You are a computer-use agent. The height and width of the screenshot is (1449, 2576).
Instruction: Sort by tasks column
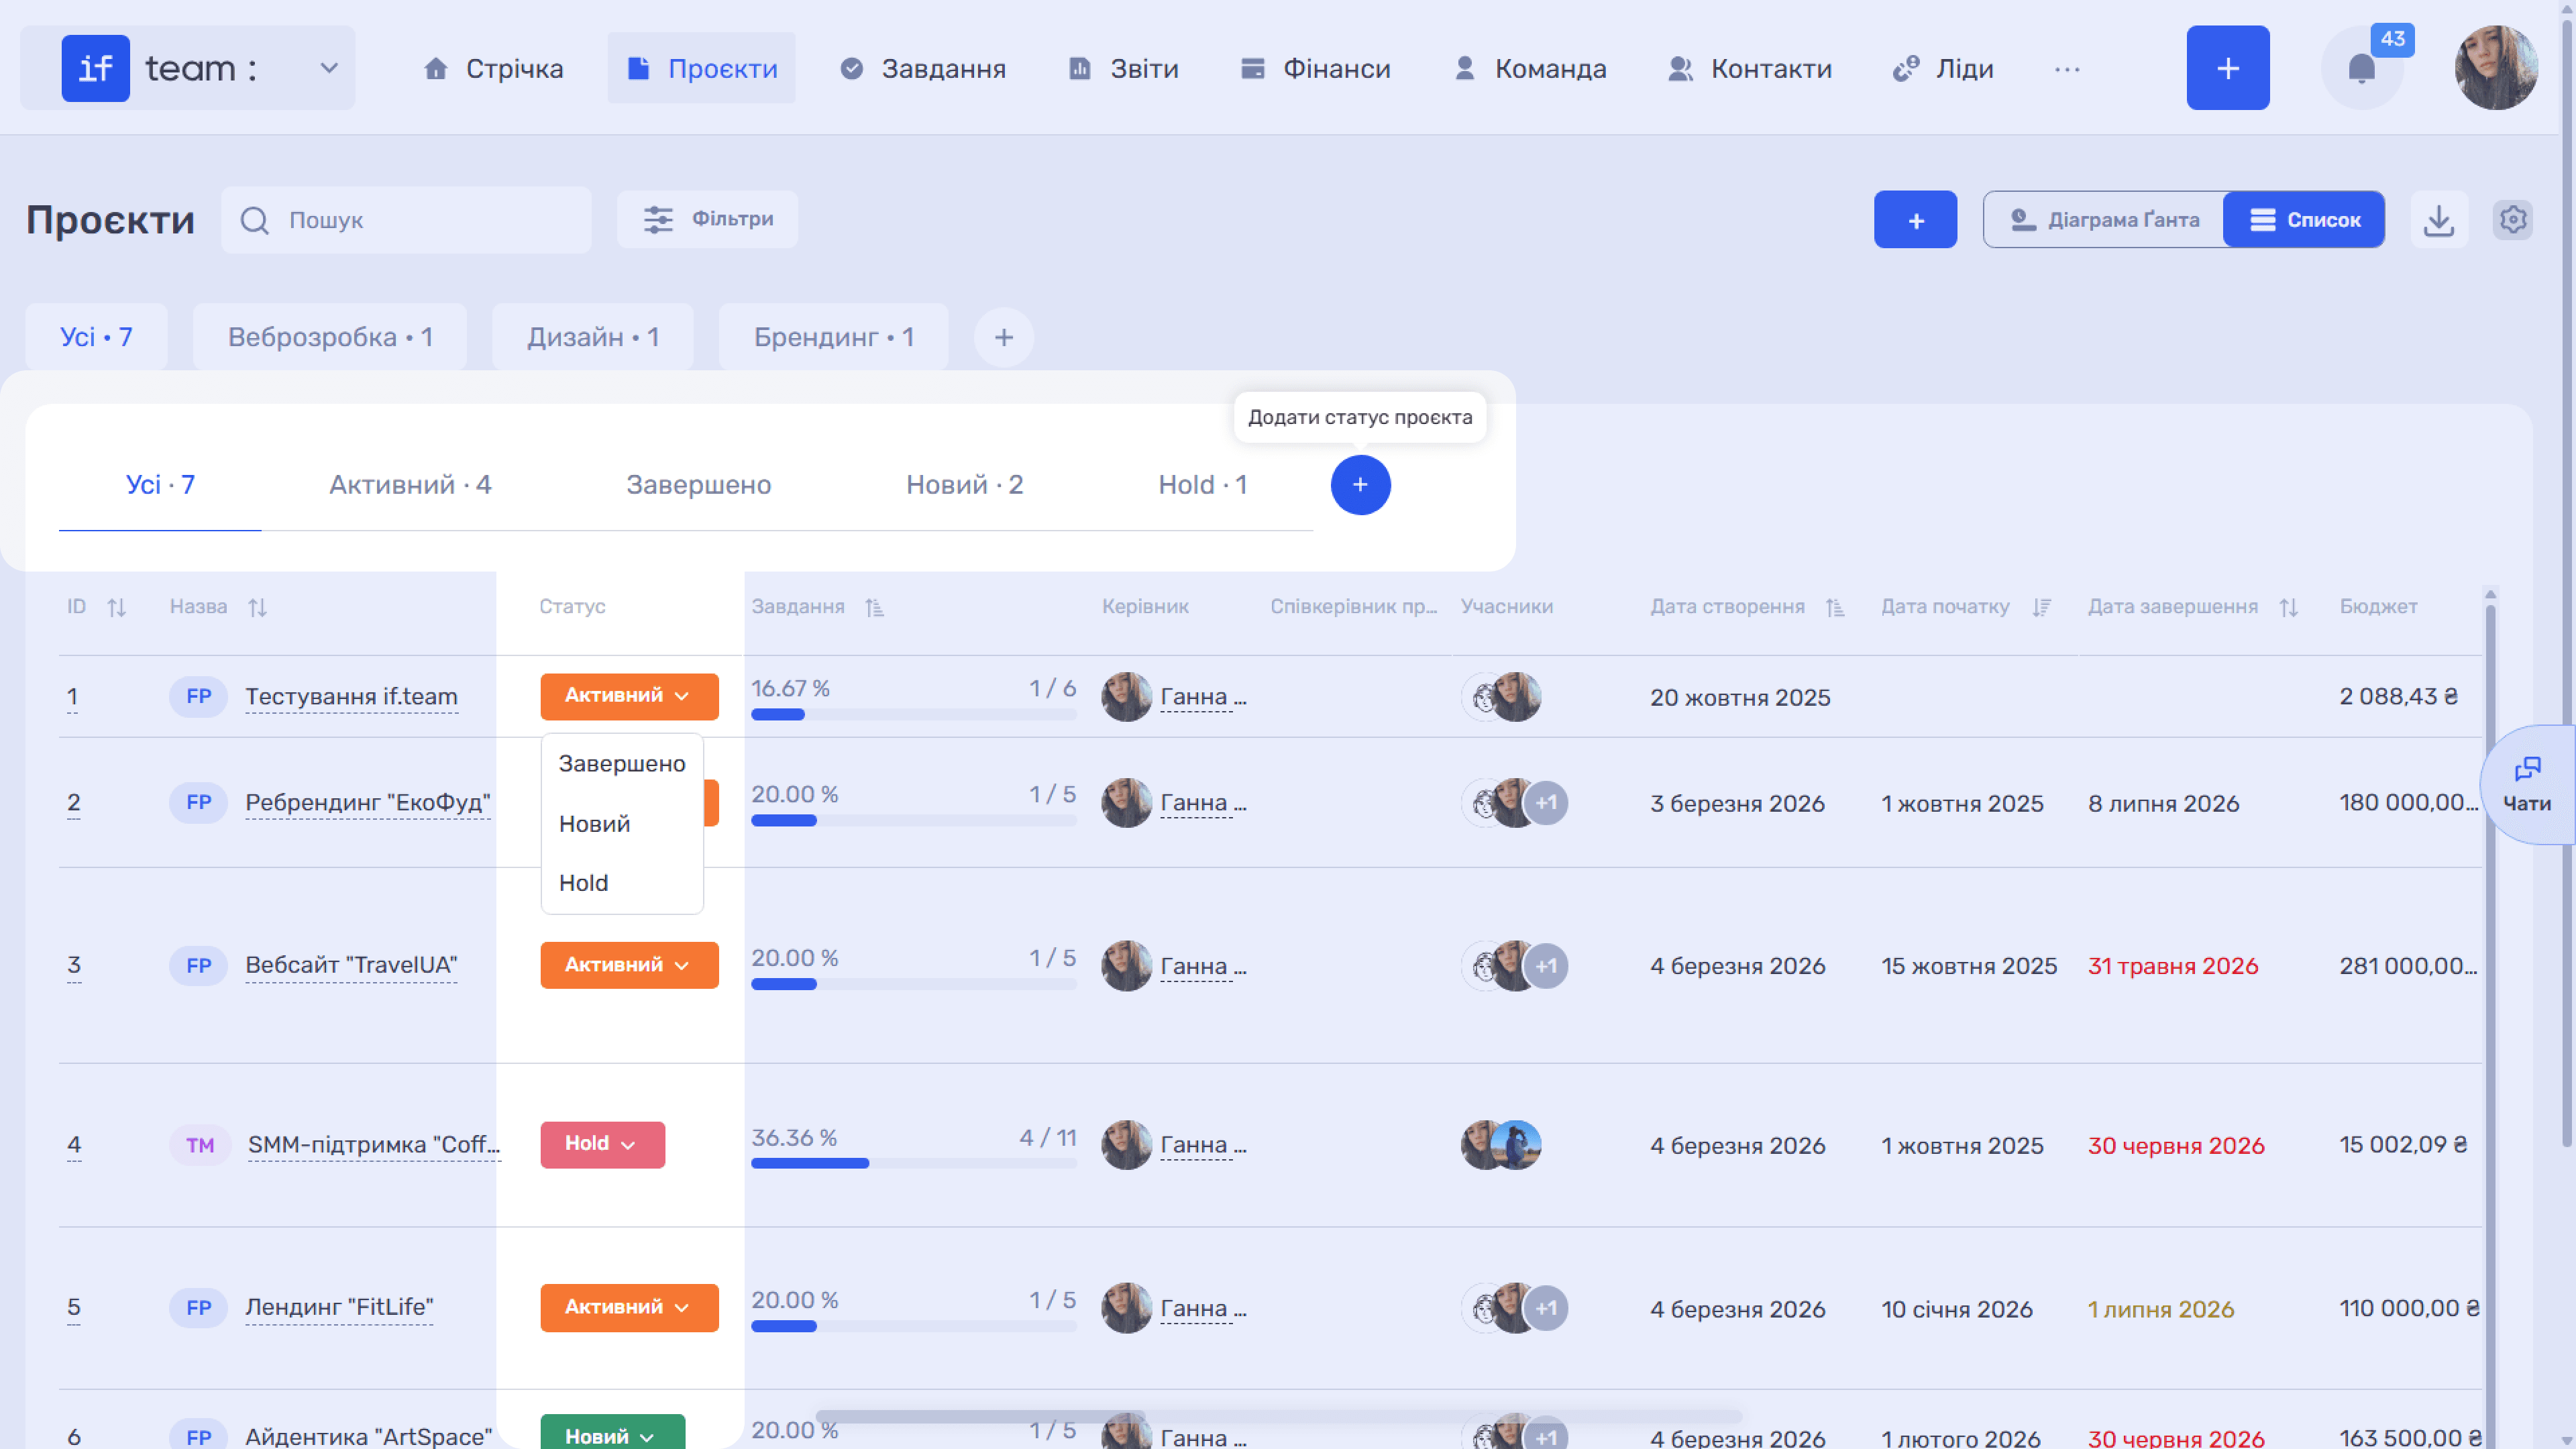pos(875,607)
